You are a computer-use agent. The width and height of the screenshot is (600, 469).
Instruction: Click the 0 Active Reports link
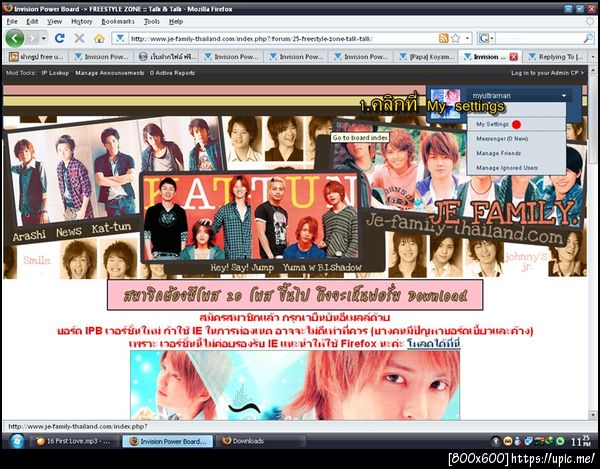tap(172, 73)
